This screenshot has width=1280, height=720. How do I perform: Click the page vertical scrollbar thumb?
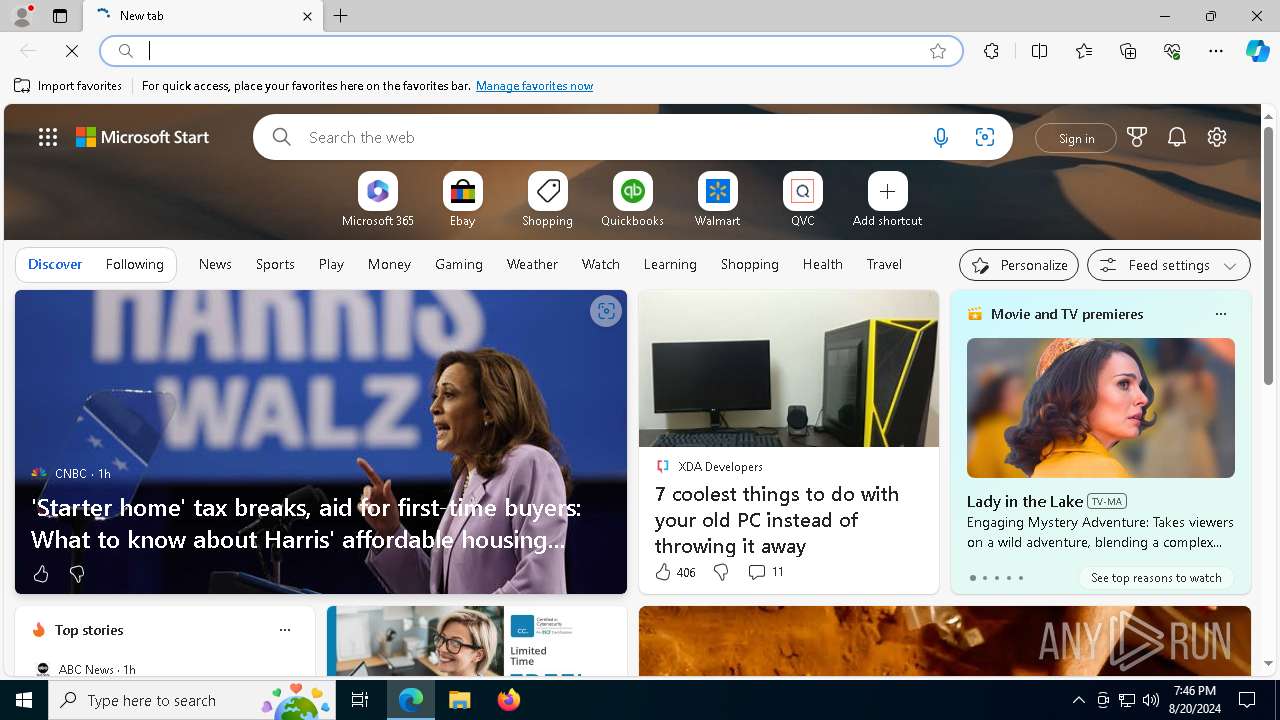tap(1268, 255)
